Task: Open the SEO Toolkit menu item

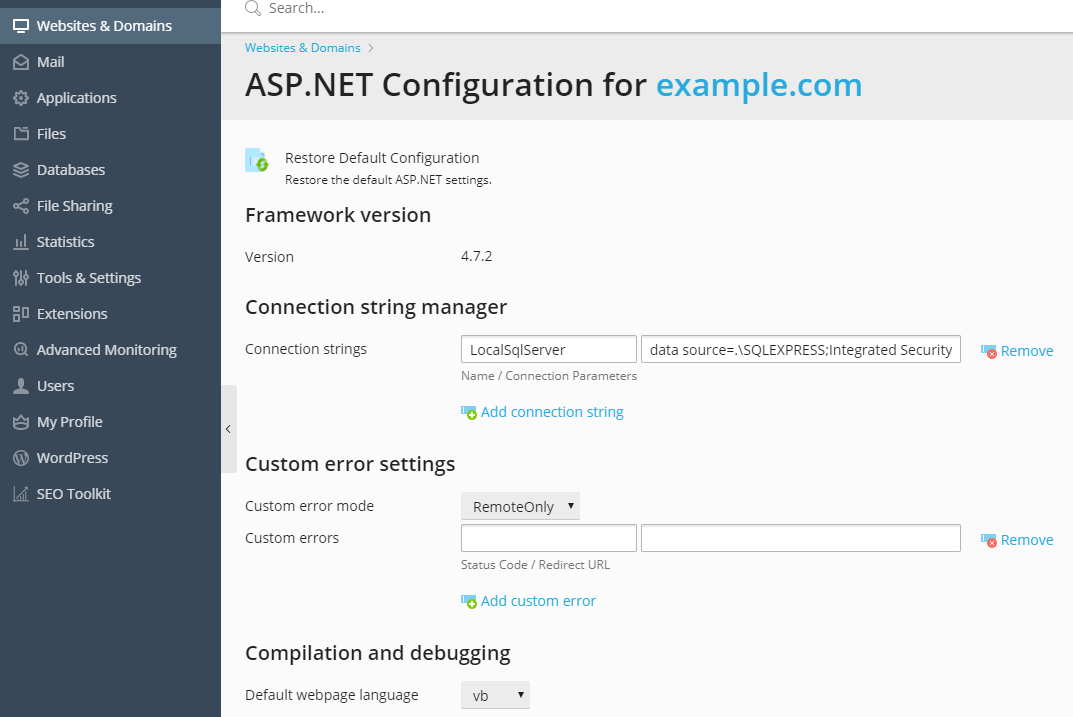Action: click(x=73, y=494)
